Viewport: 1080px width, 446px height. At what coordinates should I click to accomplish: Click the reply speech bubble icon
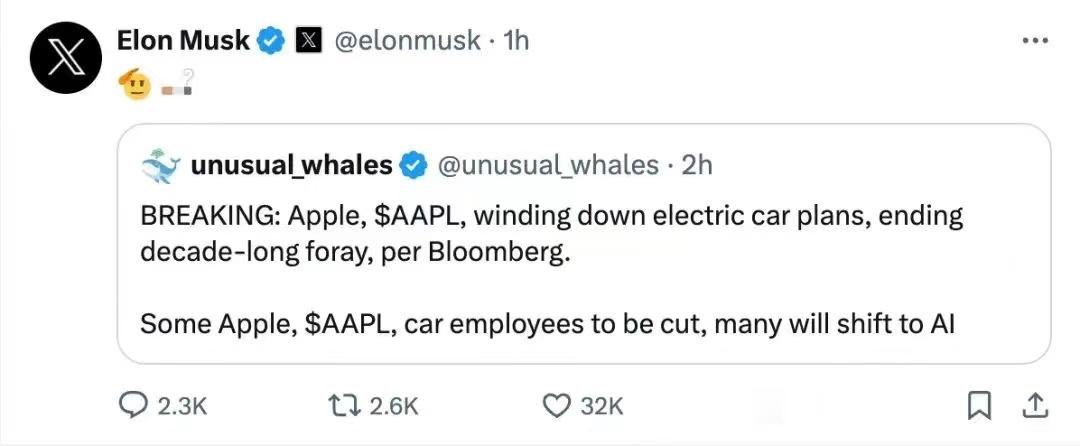pyautogui.click(x=135, y=405)
